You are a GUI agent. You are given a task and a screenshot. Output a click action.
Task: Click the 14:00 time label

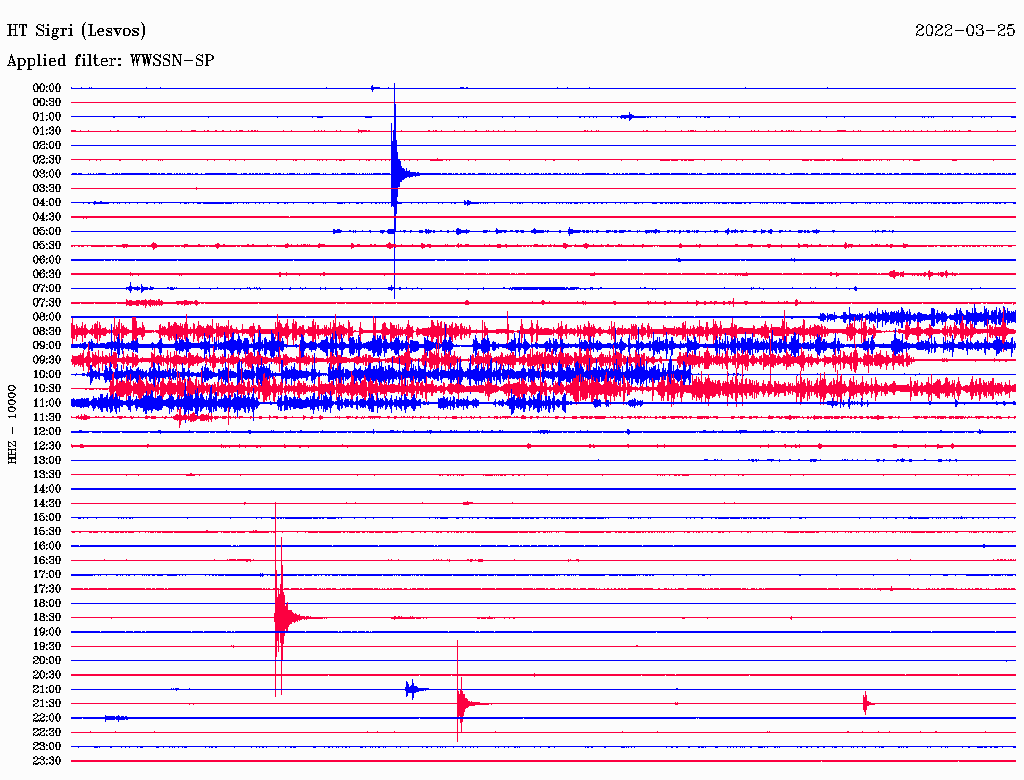pos(47,489)
